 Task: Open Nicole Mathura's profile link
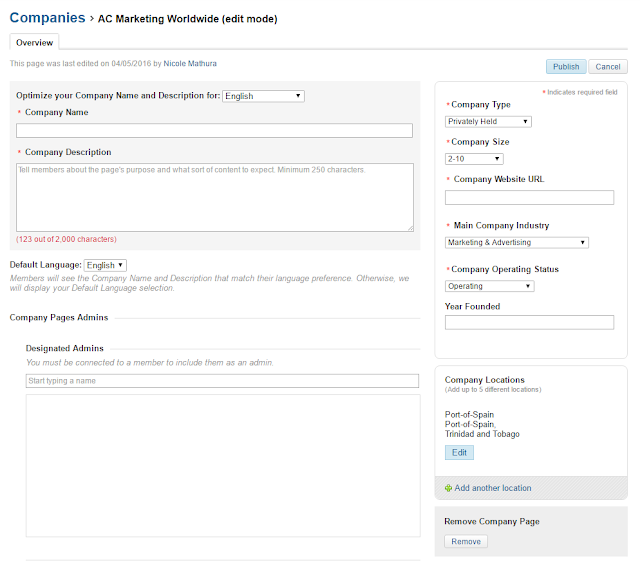(x=190, y=63)
